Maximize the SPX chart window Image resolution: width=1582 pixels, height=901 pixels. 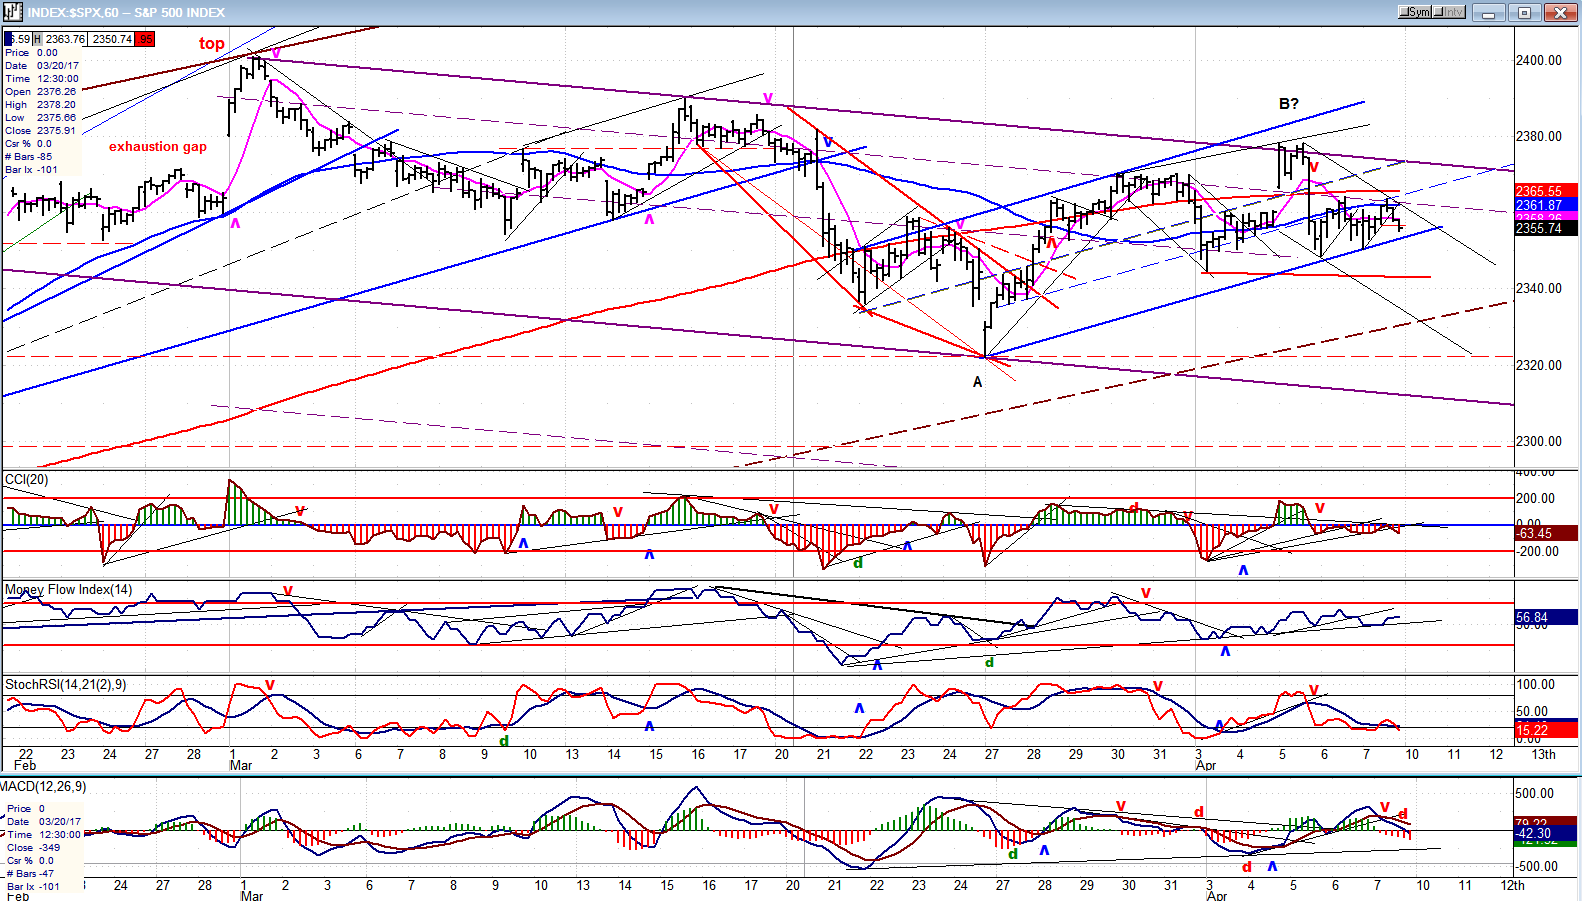tap(1524, 13)
